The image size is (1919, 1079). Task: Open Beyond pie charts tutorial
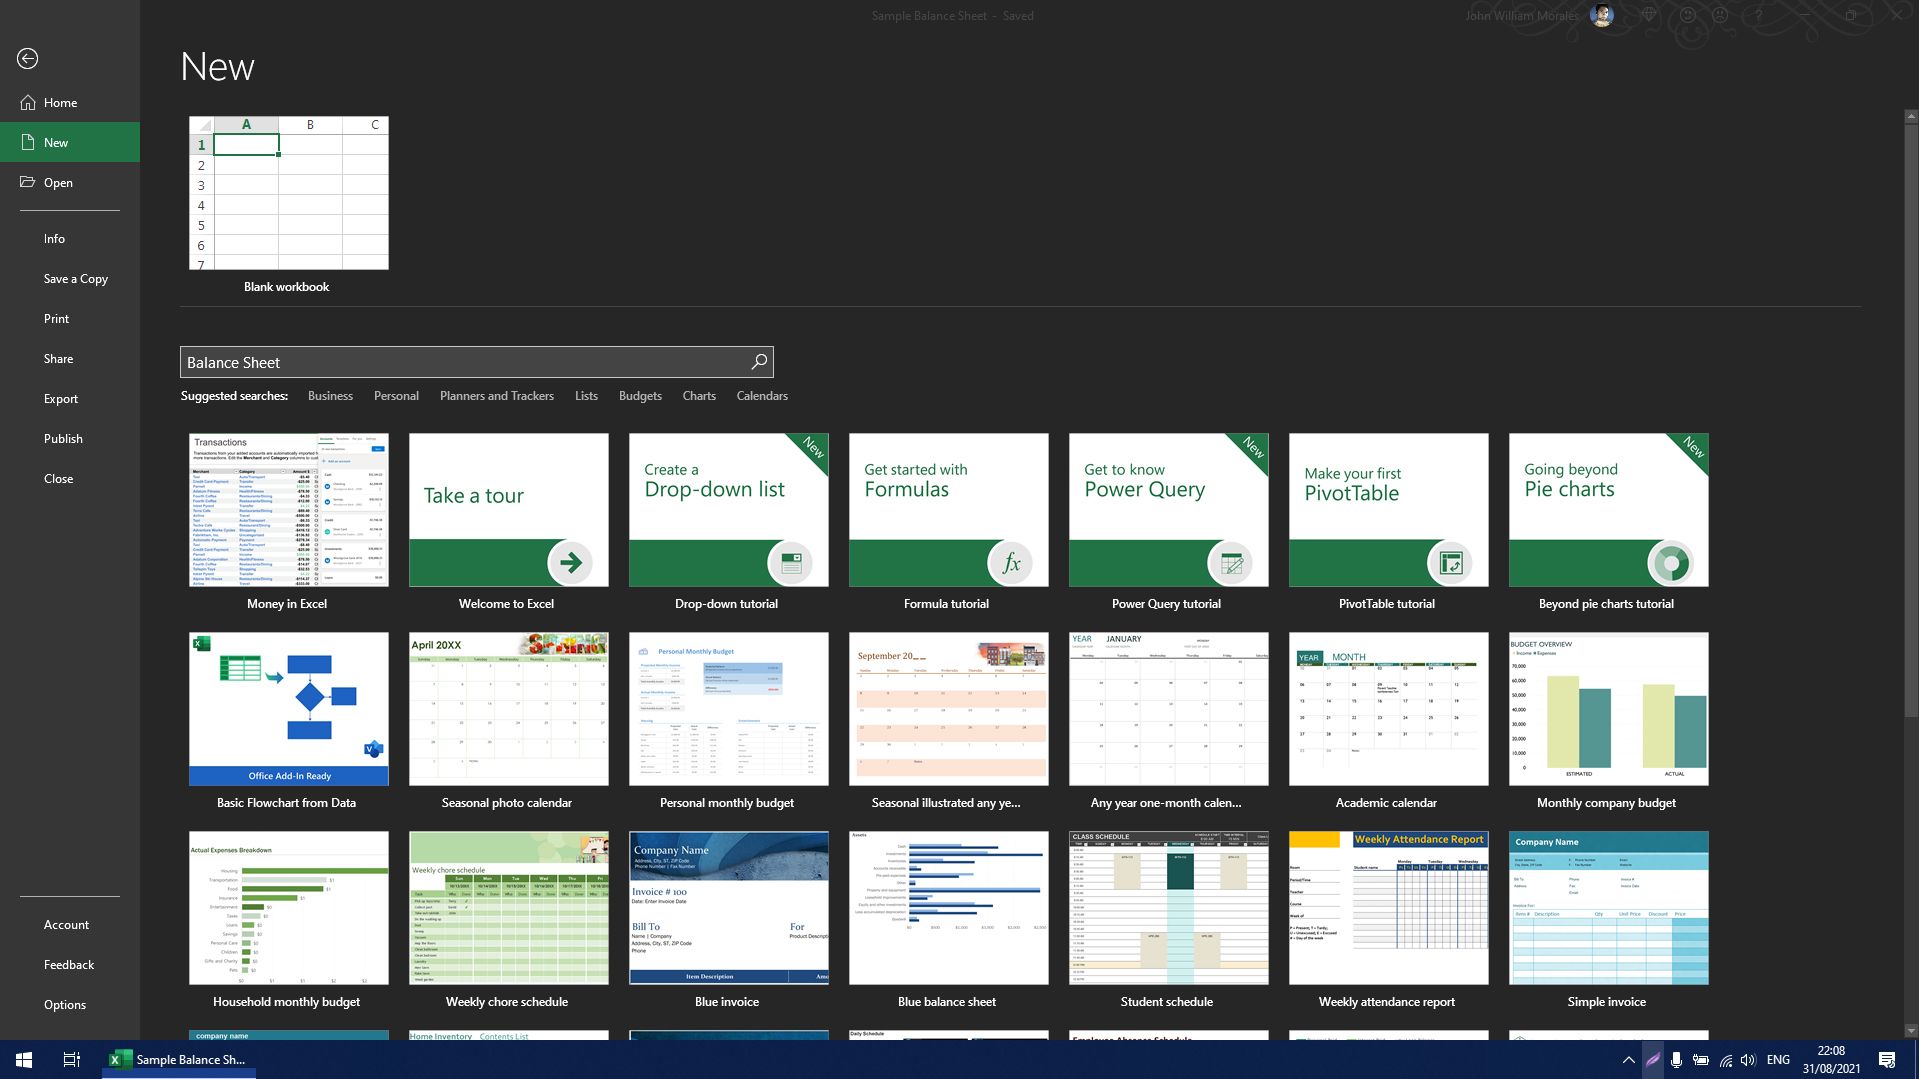click(x=1608, y=510)
